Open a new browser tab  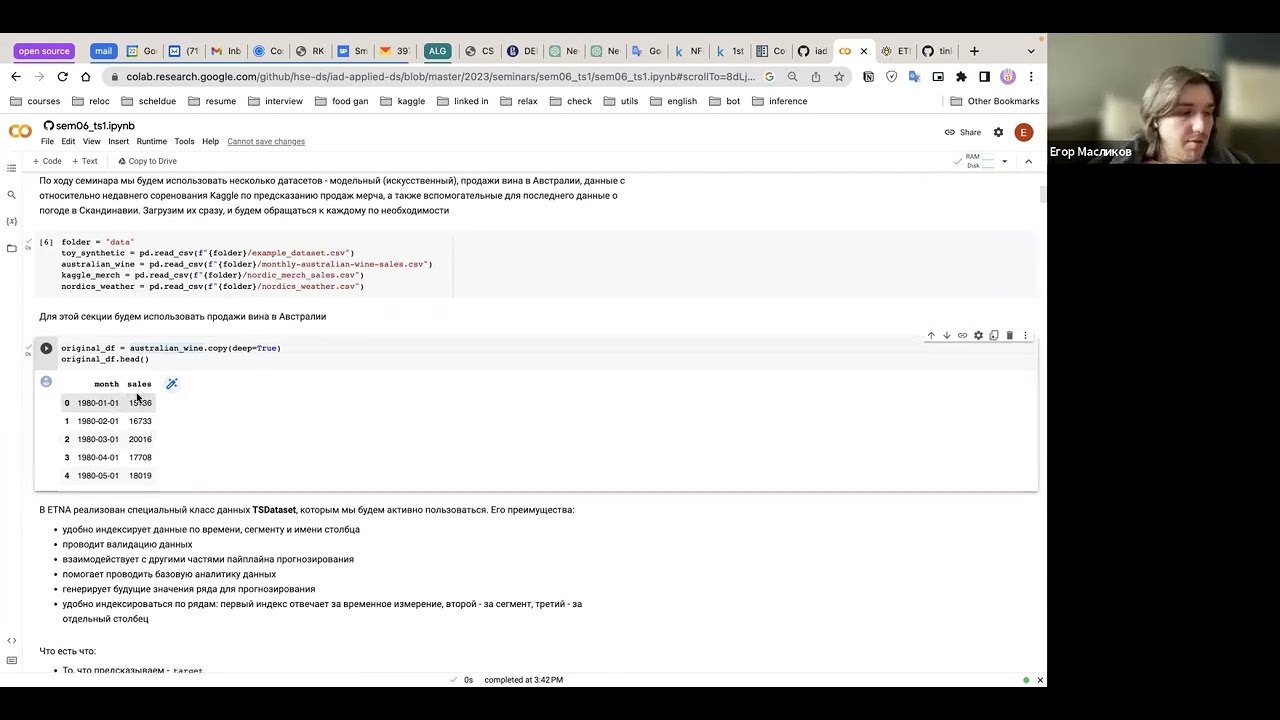tap(974, 51)
